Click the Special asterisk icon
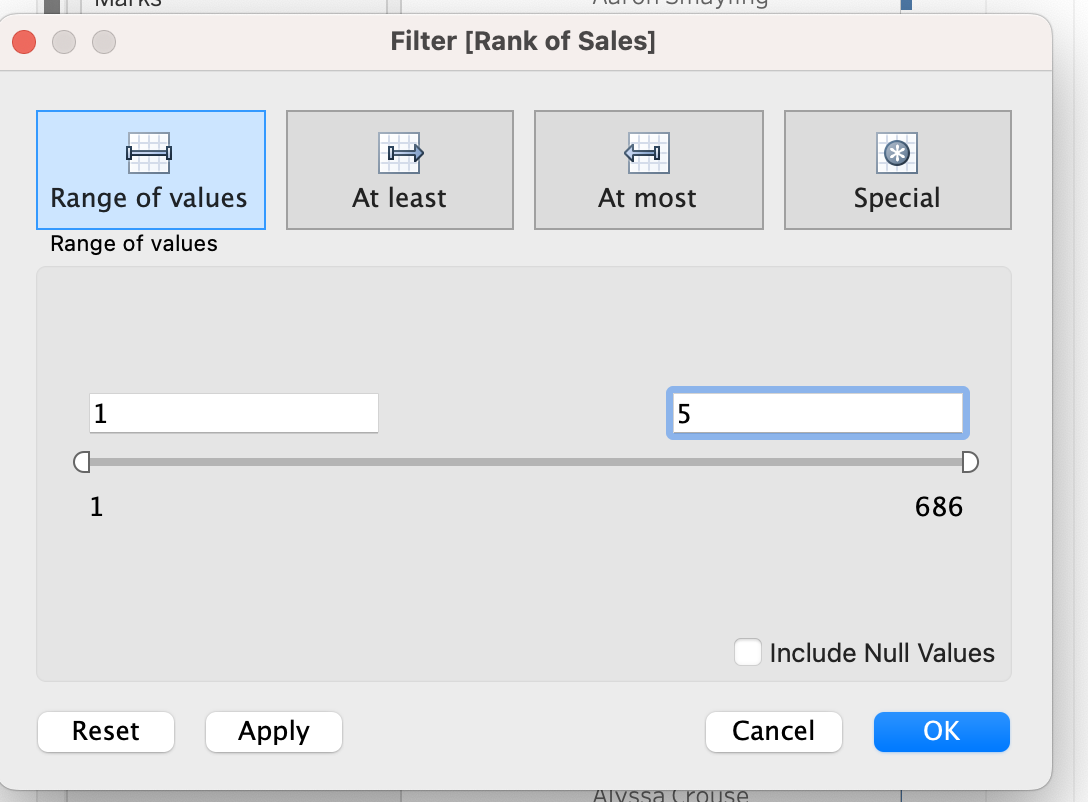This screenshot has width=1088, height=802. pyautogui.click(x=896, y=153)
